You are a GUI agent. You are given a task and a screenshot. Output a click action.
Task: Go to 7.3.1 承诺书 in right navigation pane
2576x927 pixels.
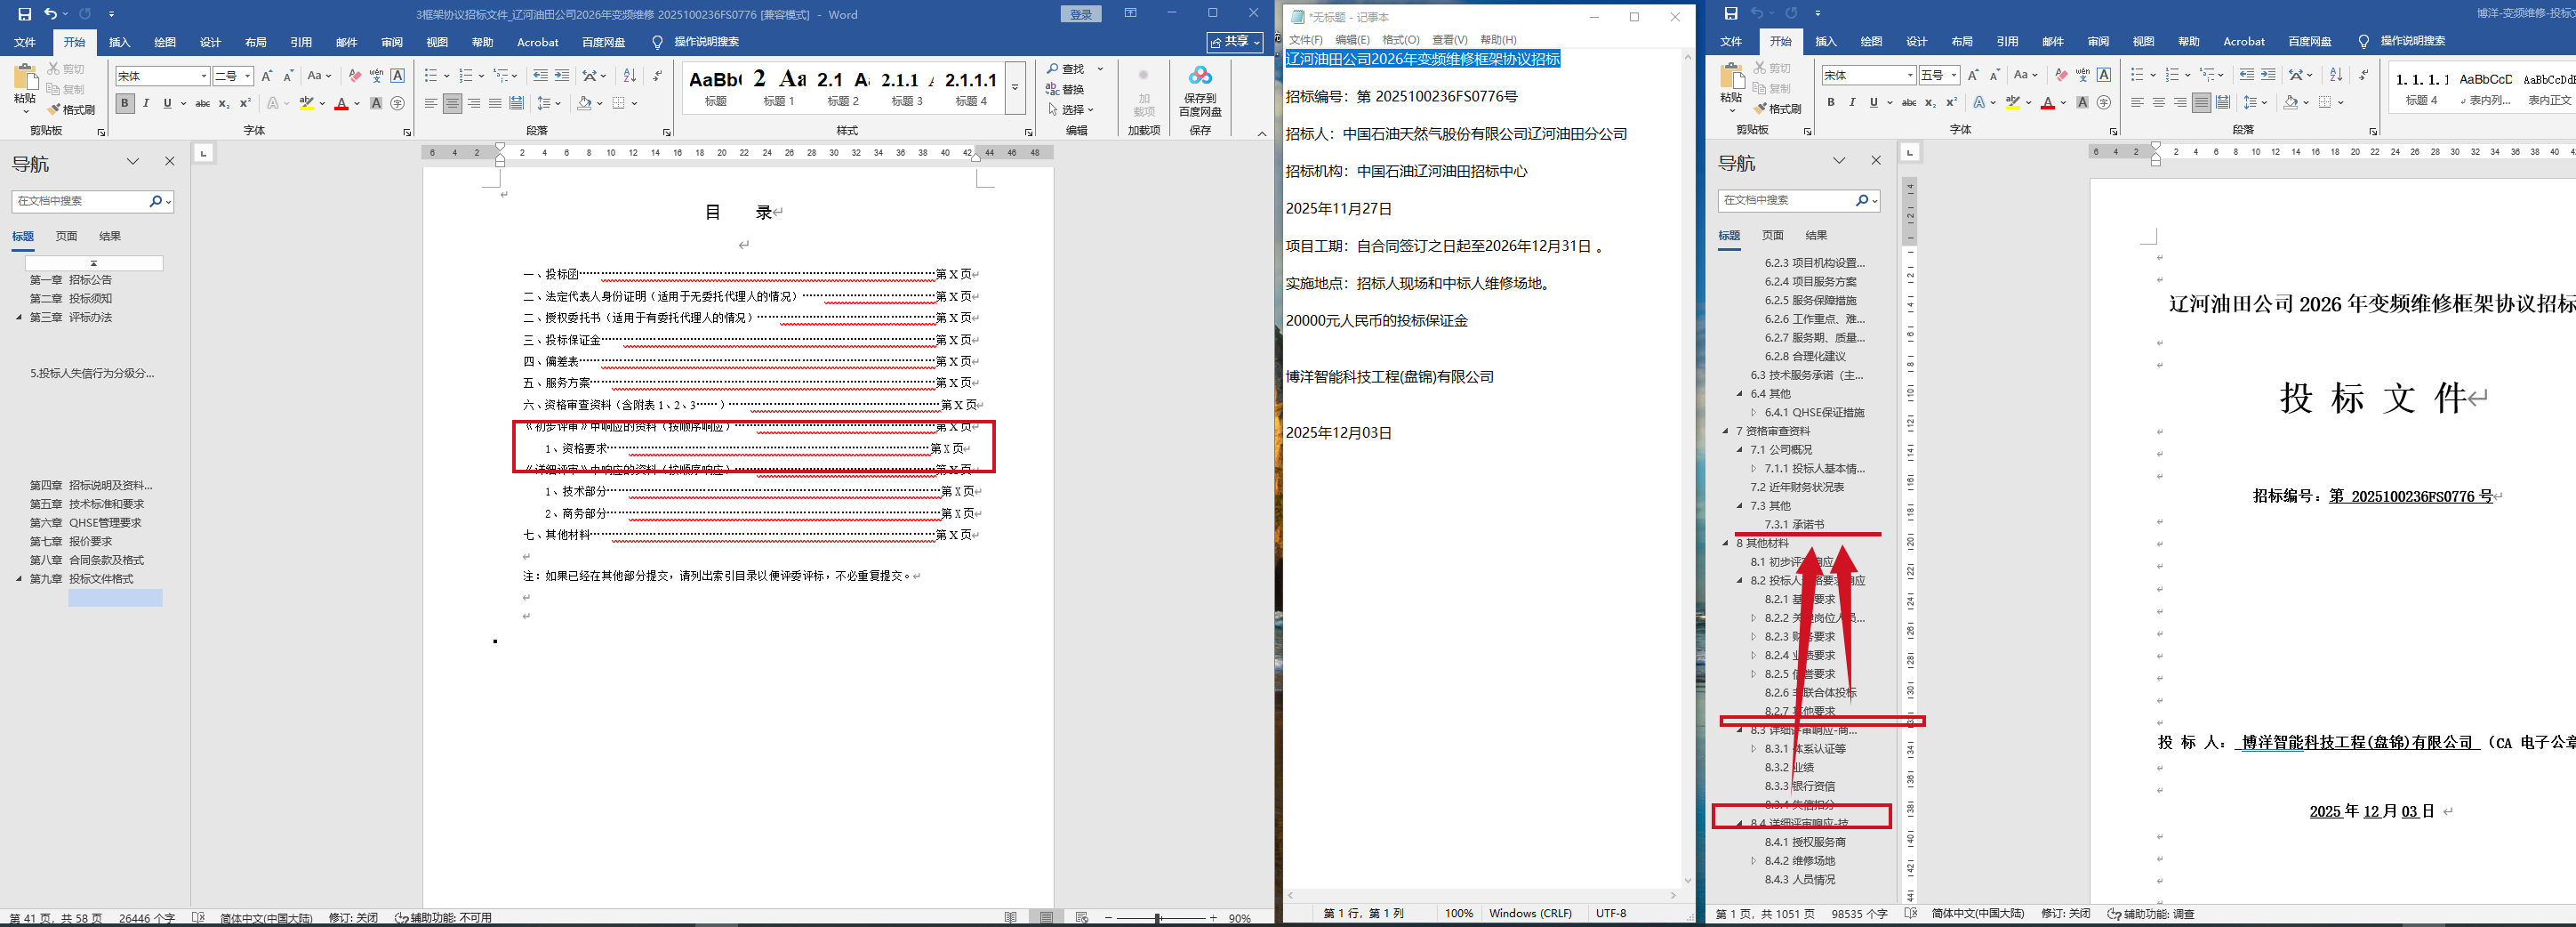1794,524
